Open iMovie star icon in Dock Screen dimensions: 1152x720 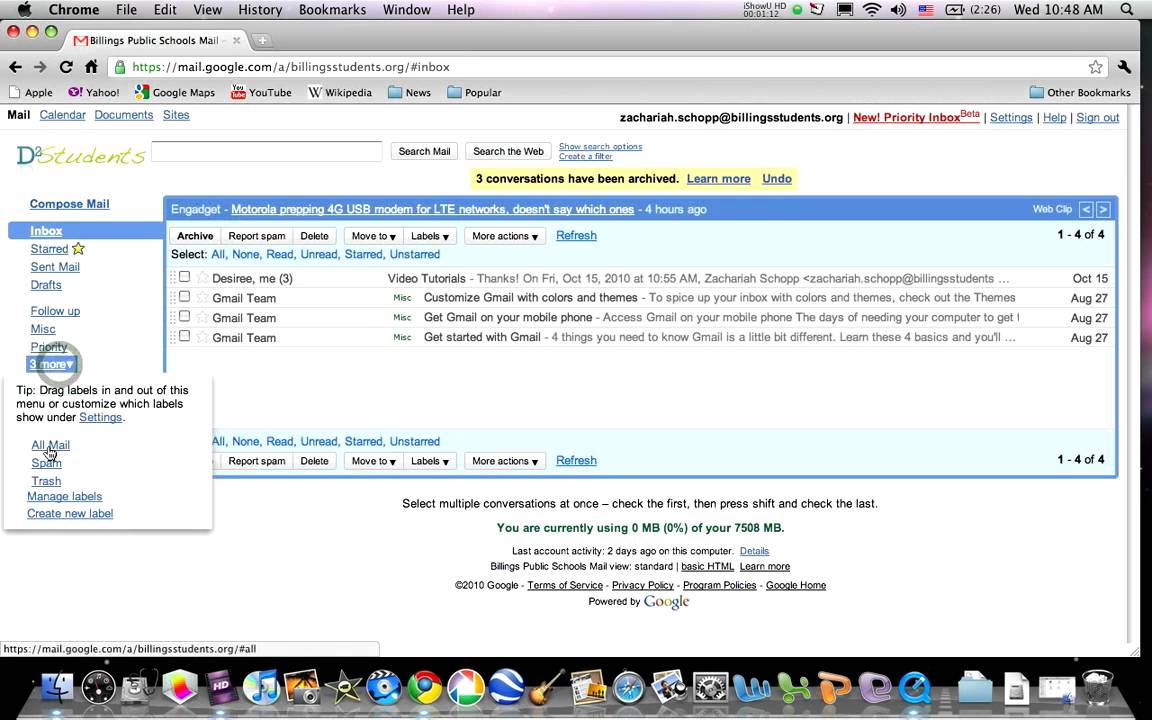click(343, 688)
